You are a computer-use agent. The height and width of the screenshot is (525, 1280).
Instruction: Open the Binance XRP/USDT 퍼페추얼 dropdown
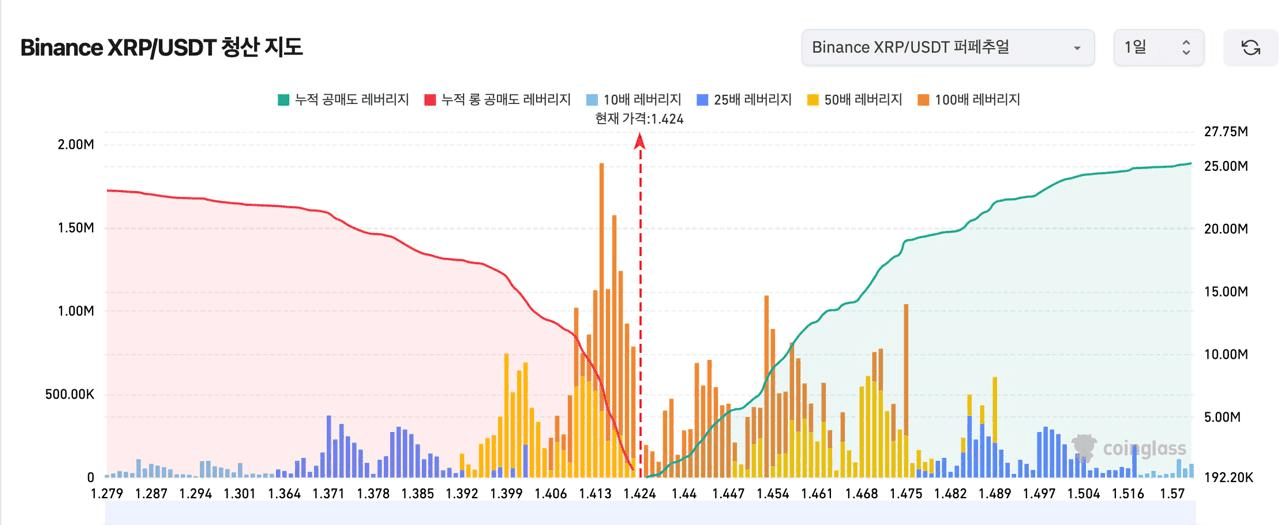(947, 48)
